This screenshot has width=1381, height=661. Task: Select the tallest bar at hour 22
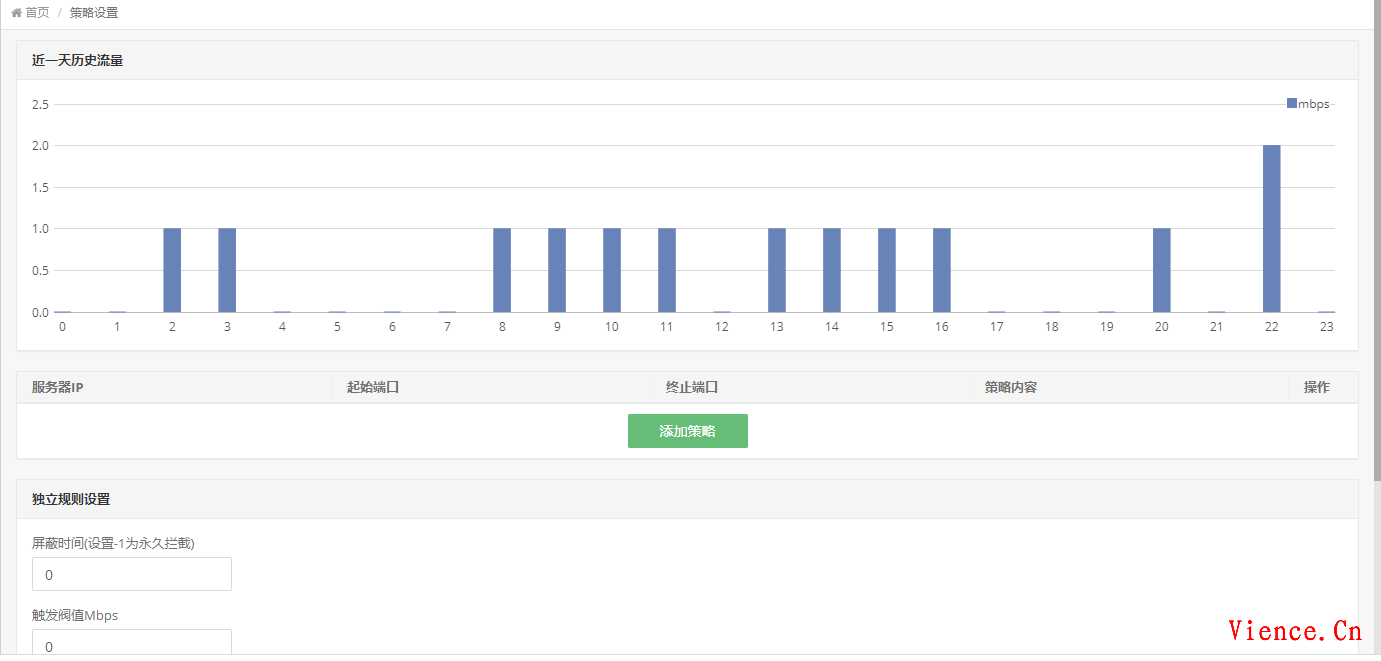tap(1271, 229)
